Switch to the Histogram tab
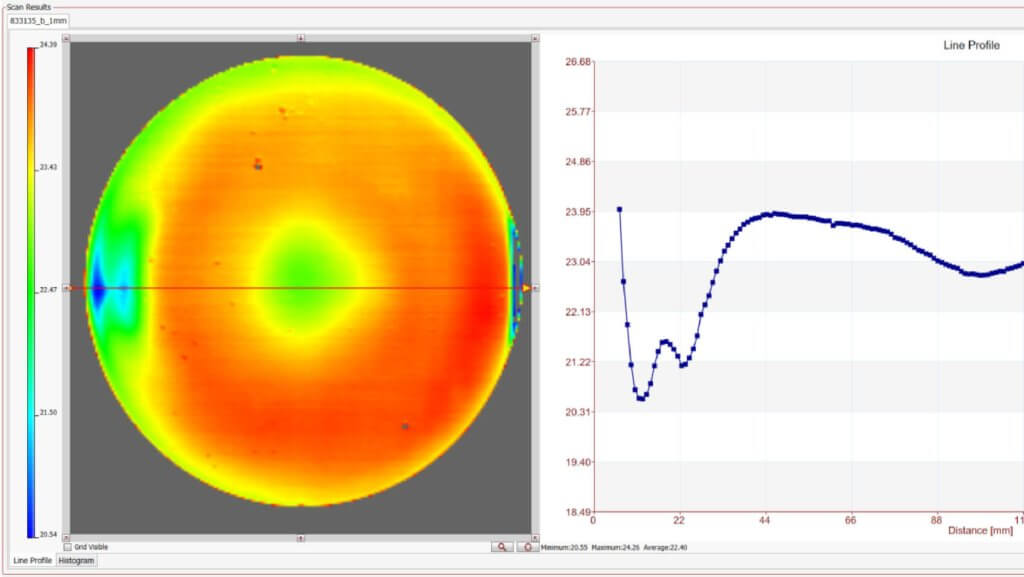Screen dimensions: 1024x577 77,561
